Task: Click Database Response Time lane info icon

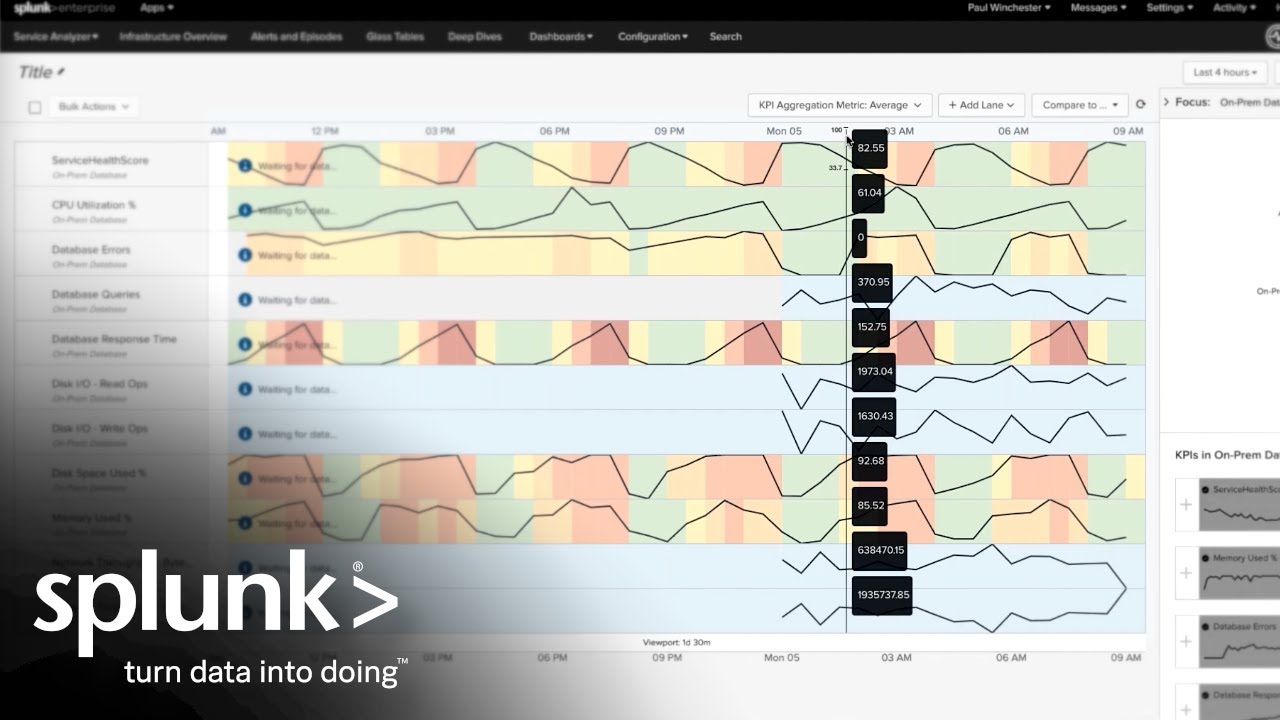Action: pyautogui.click(x=245, y=344)
